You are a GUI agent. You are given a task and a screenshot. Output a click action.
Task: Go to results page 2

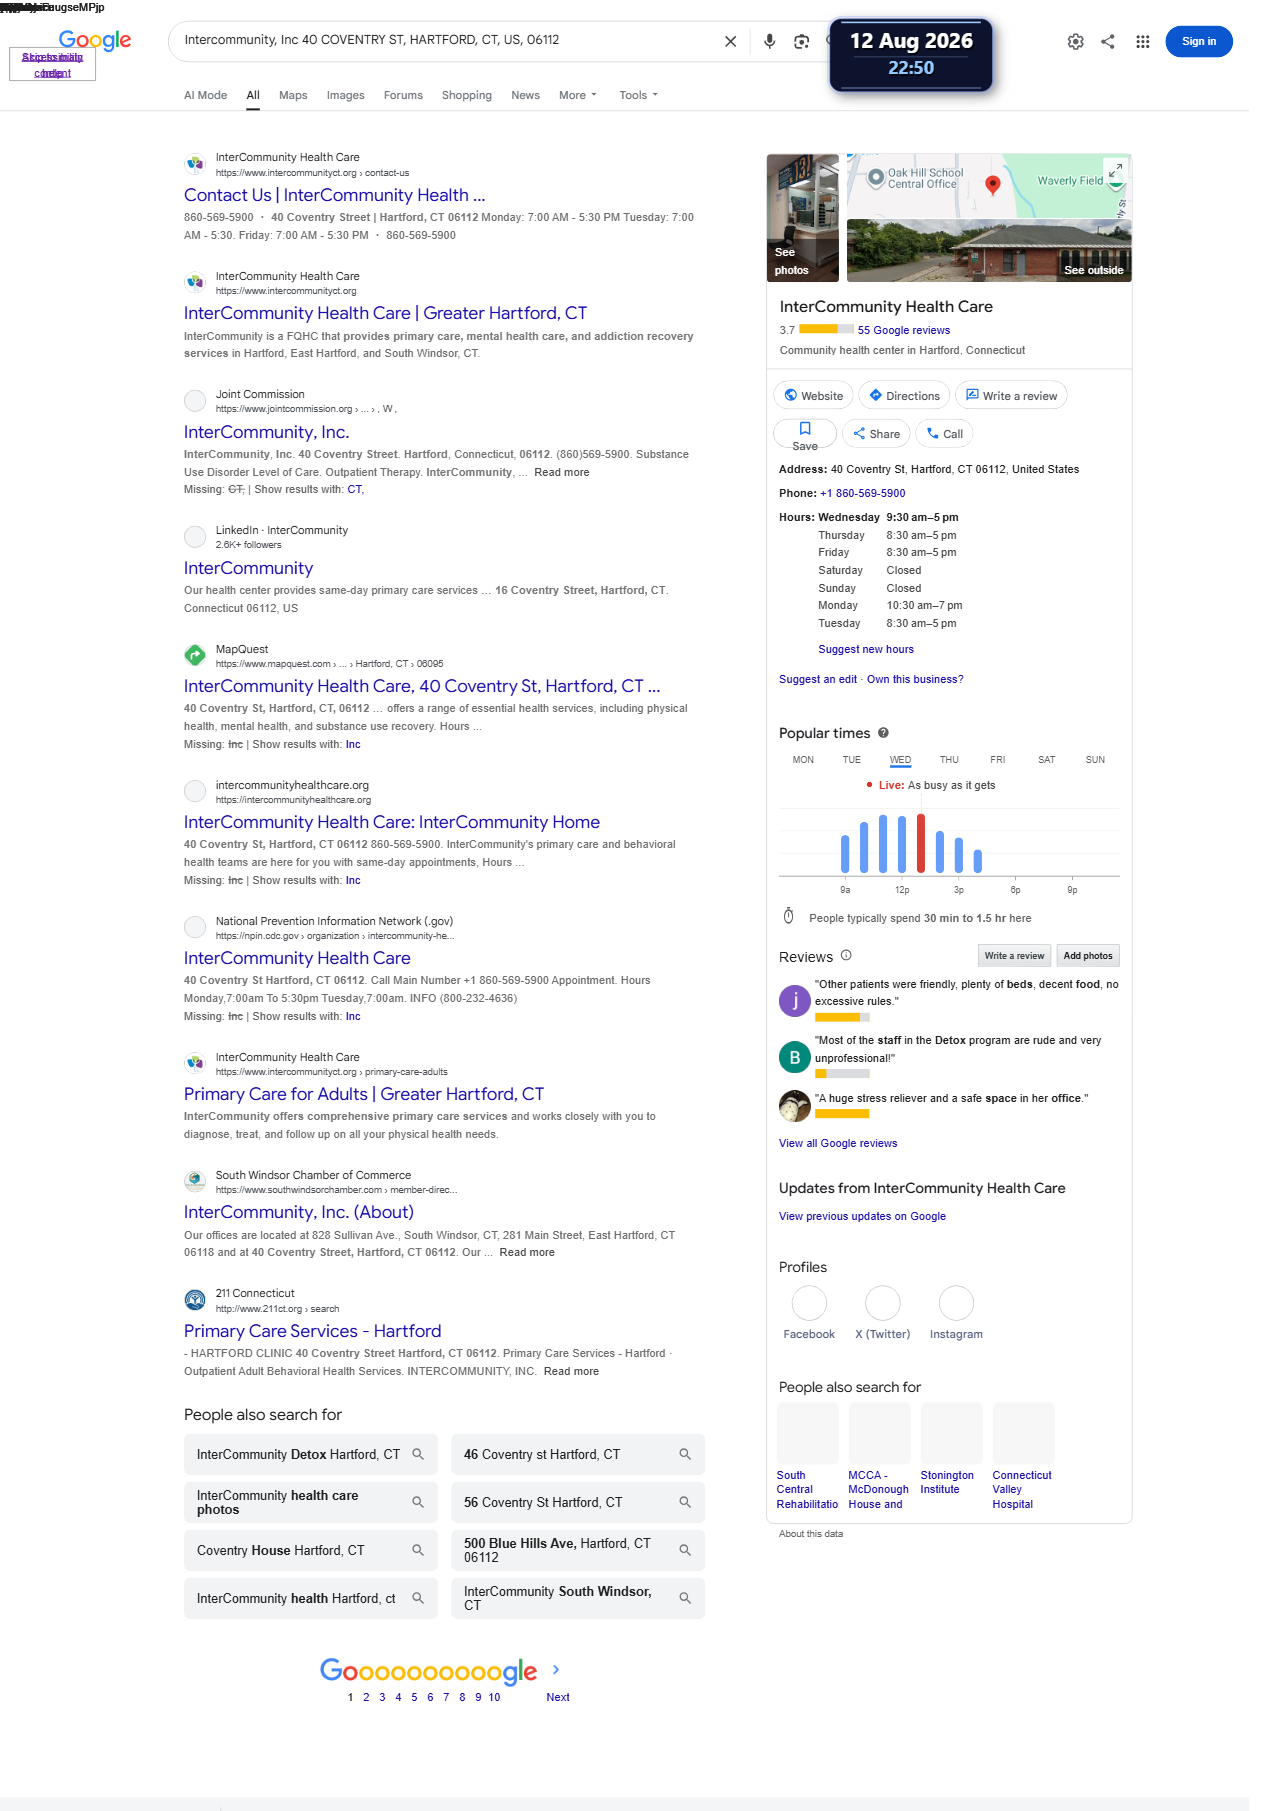coord(366,1697)
